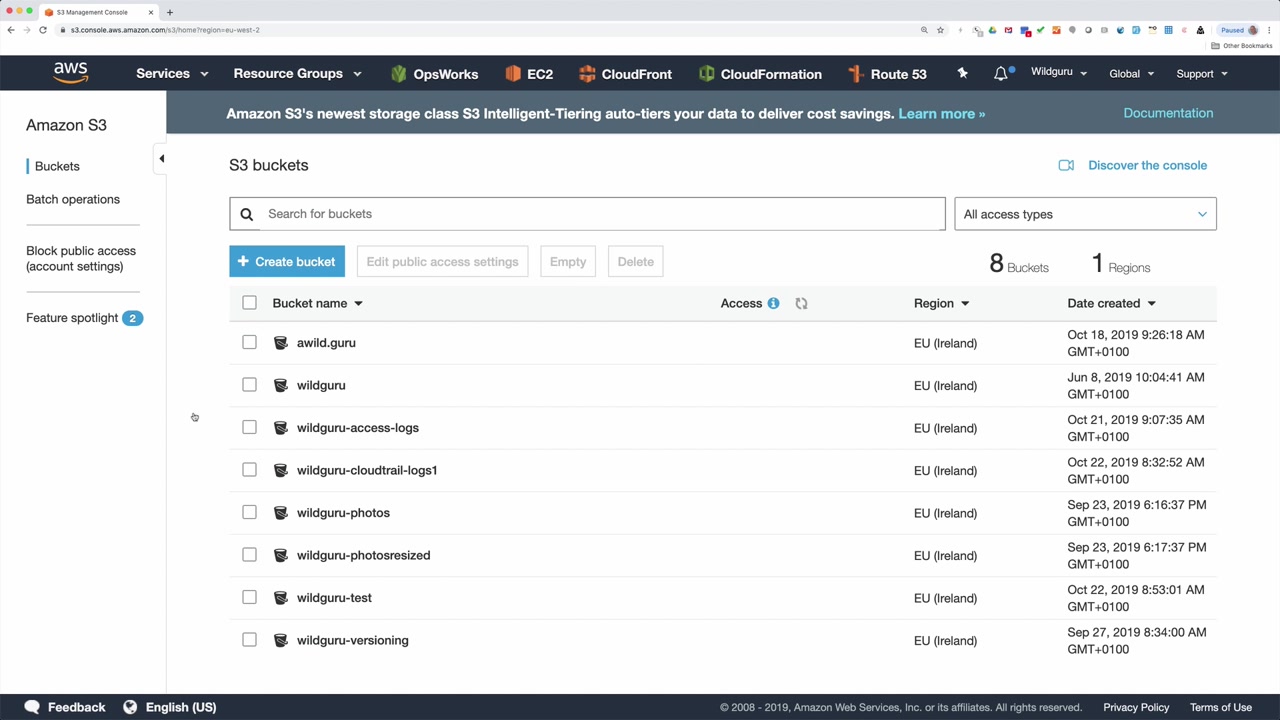Viewport: 1280px width, 720px height.
Task: Open the Route 53 shortcut
Action: (x=887, y=73)
